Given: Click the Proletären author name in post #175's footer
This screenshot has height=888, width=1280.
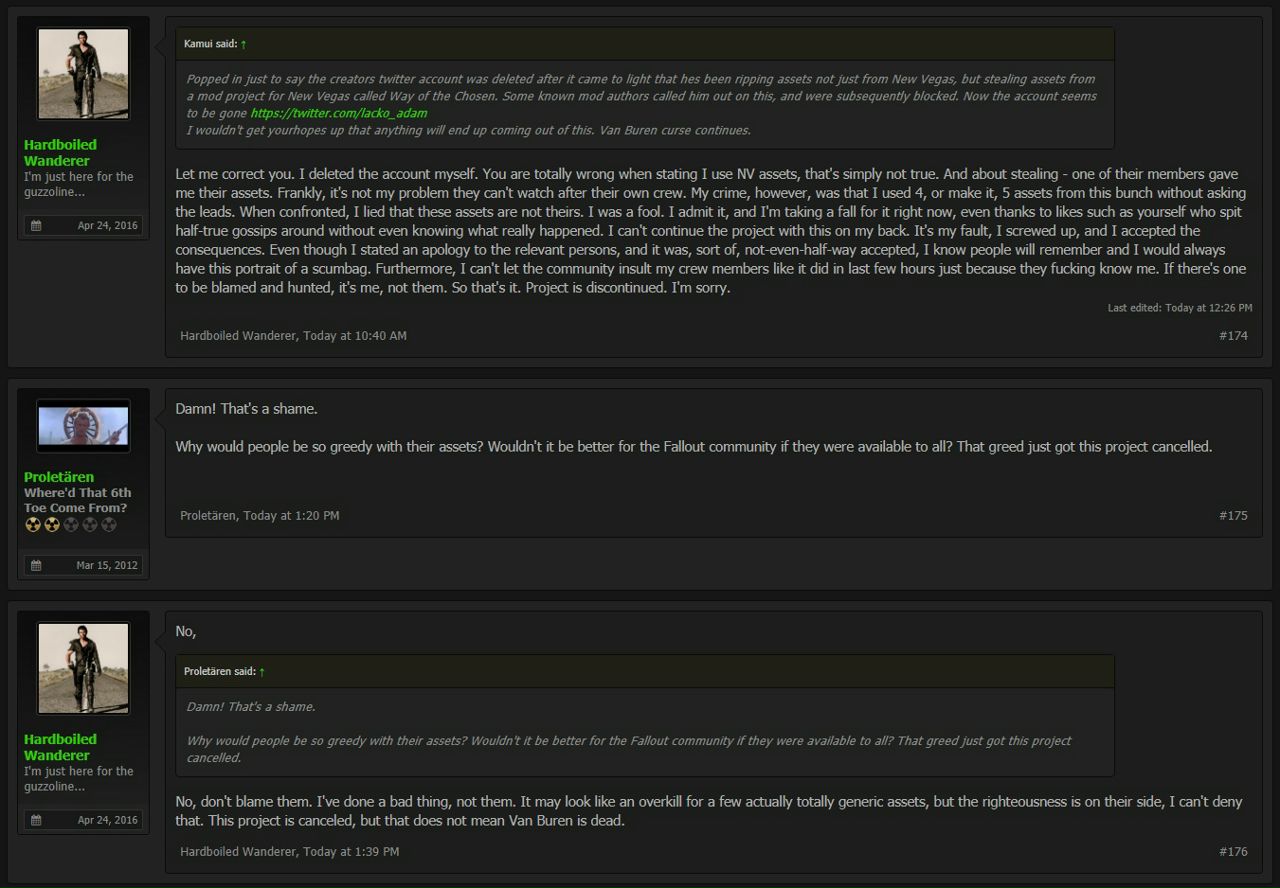Looking at the screenshot, I should 208,516.
